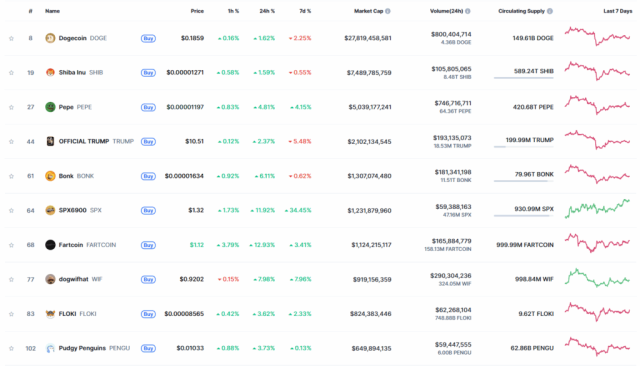Click the Shiba Inu circulating supply progress bar
Viewport: 640px width, 366px height.
pos(524,78)
